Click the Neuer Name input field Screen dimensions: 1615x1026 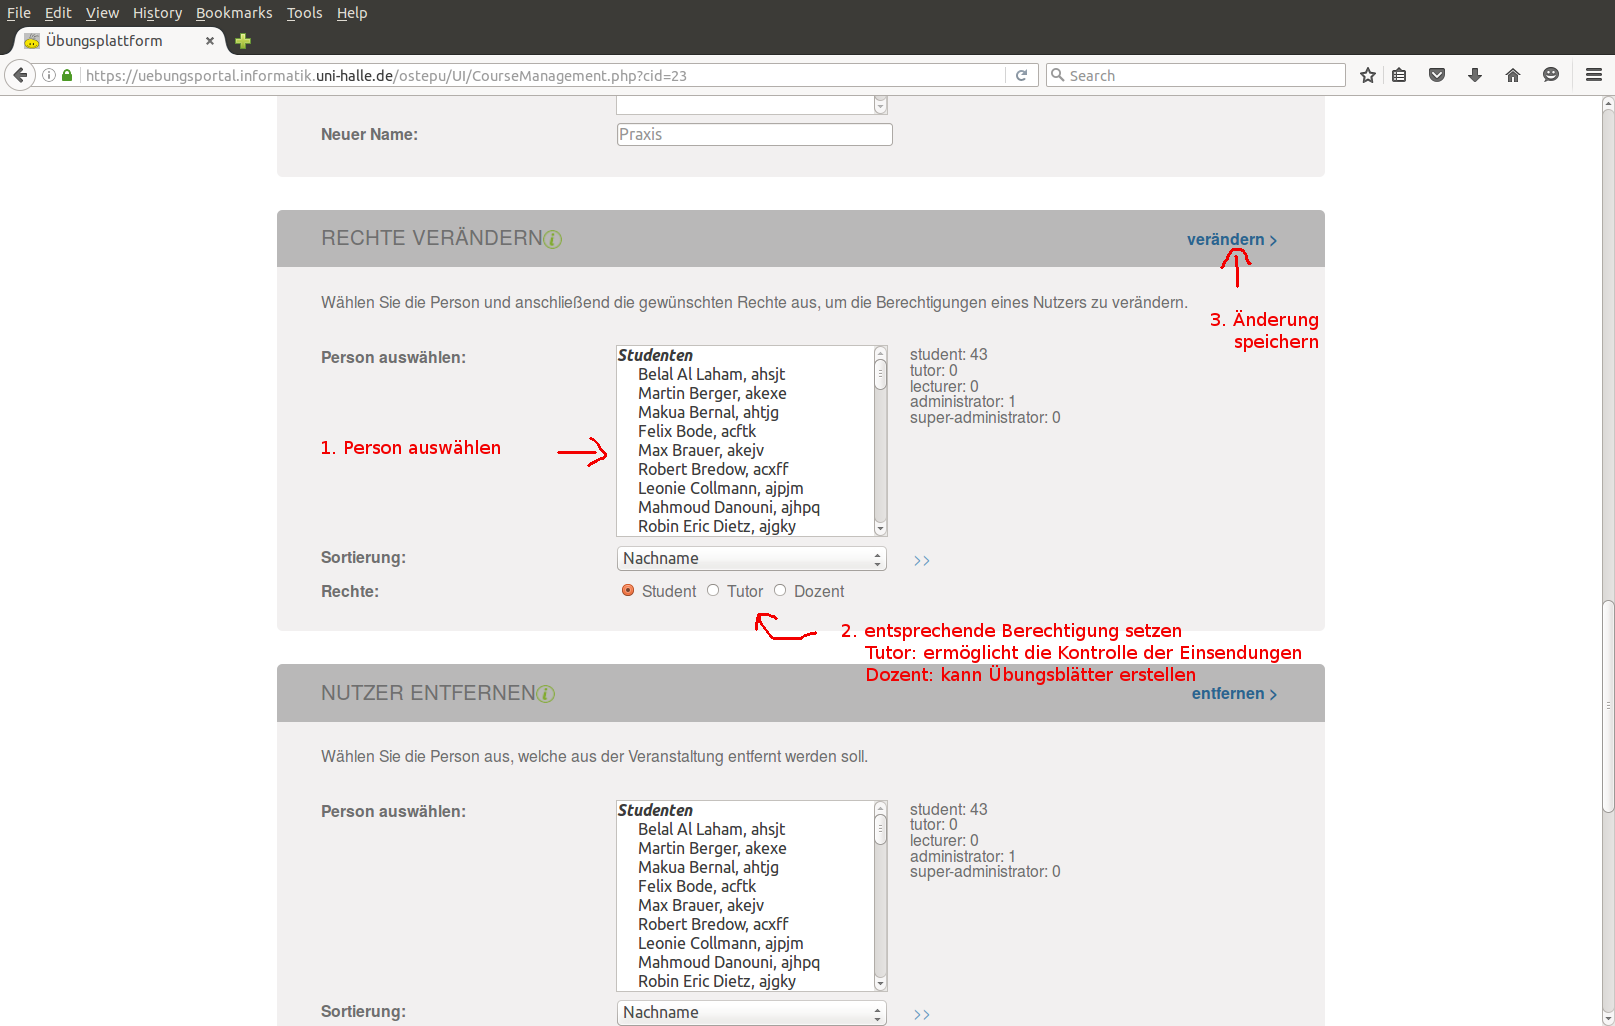click(754, 135)
